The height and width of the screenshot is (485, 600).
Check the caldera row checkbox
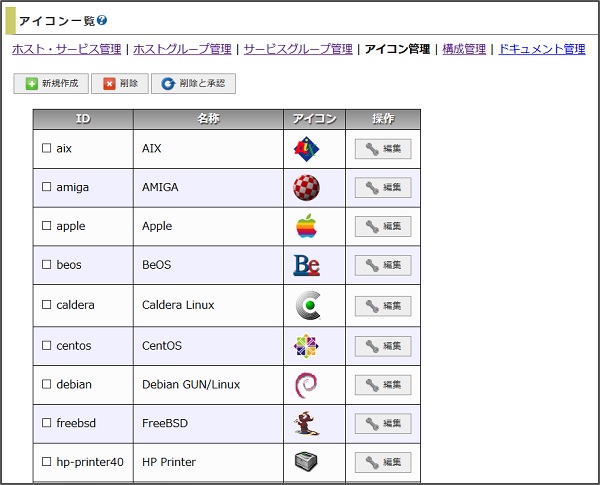point(46,304)
